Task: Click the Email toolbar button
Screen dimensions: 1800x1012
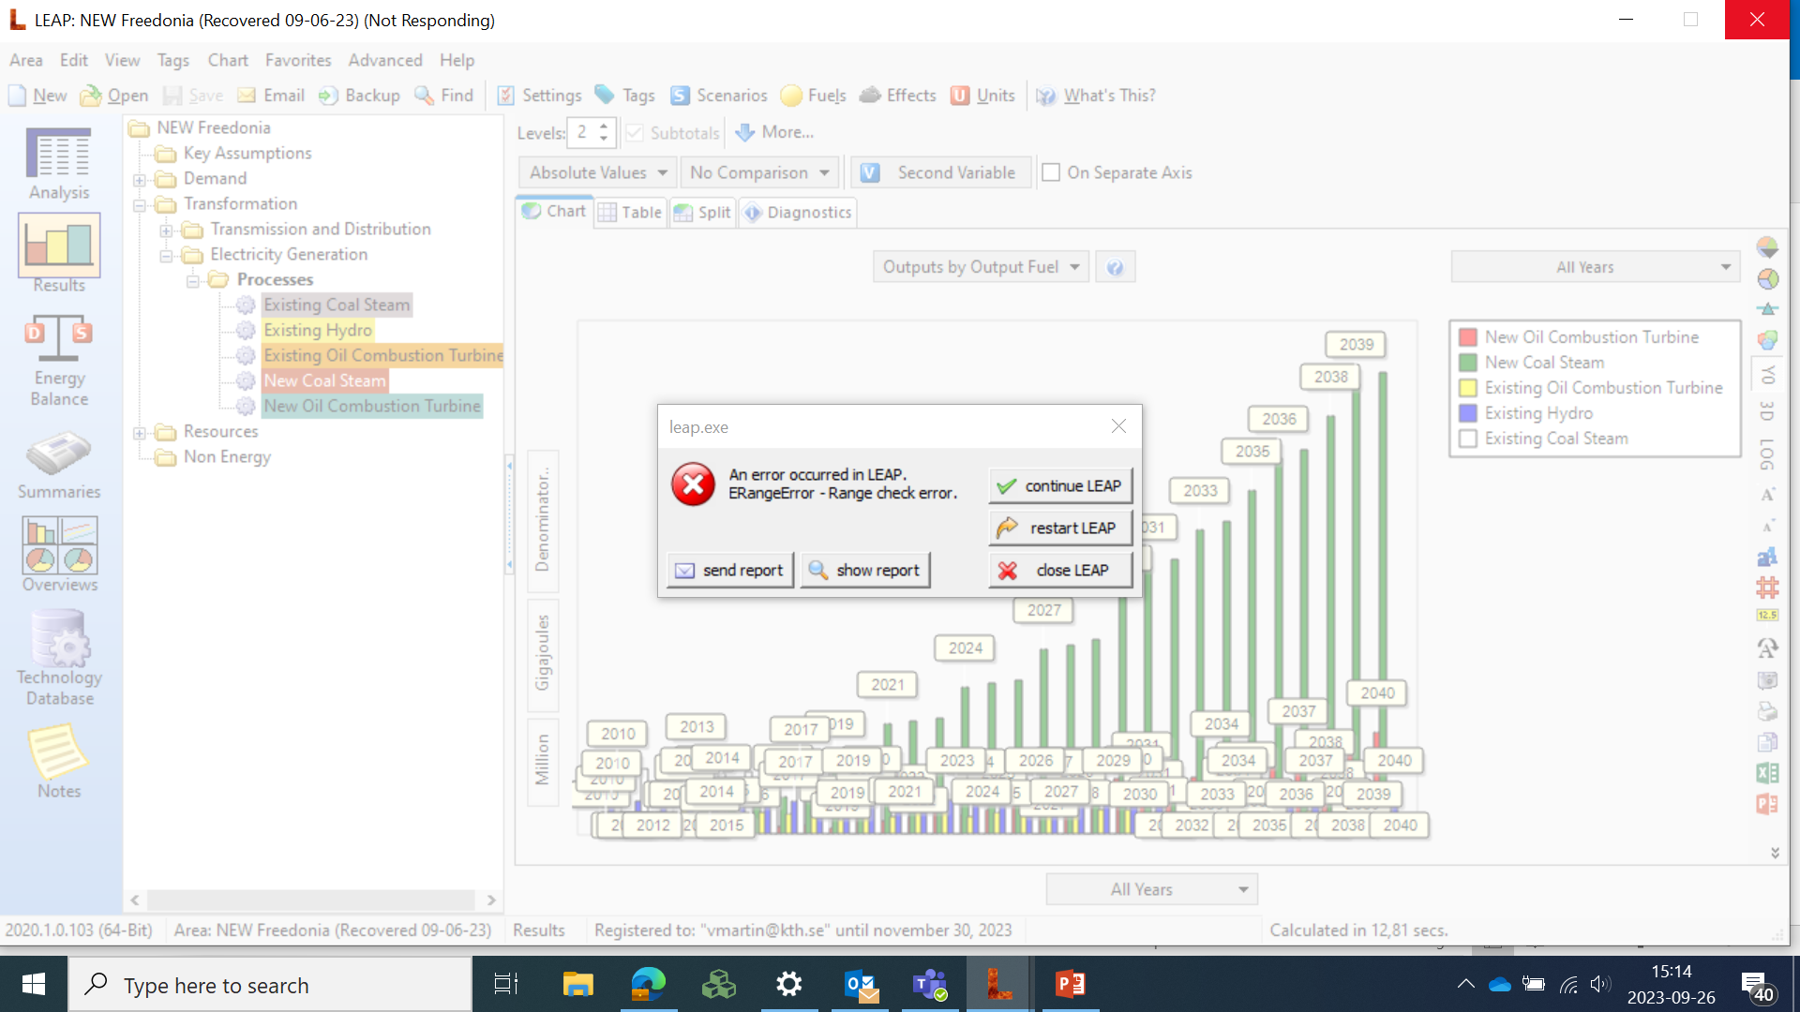Action: (271, 95)
